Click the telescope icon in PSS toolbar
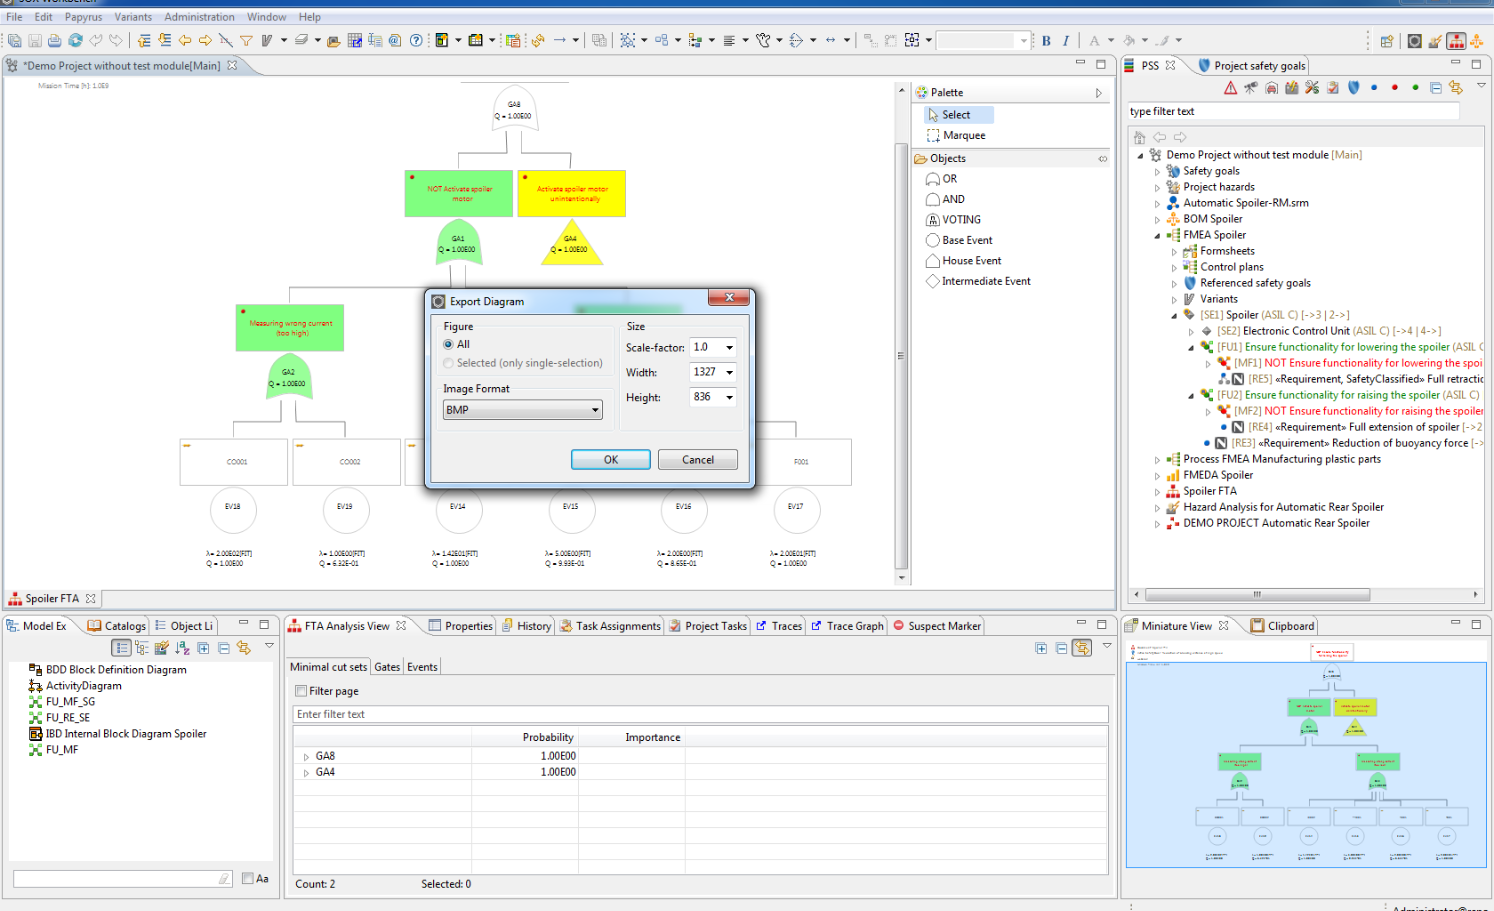Image resolution: width=1494 pixels, height=911 pixels. [x=1251, y=88]
